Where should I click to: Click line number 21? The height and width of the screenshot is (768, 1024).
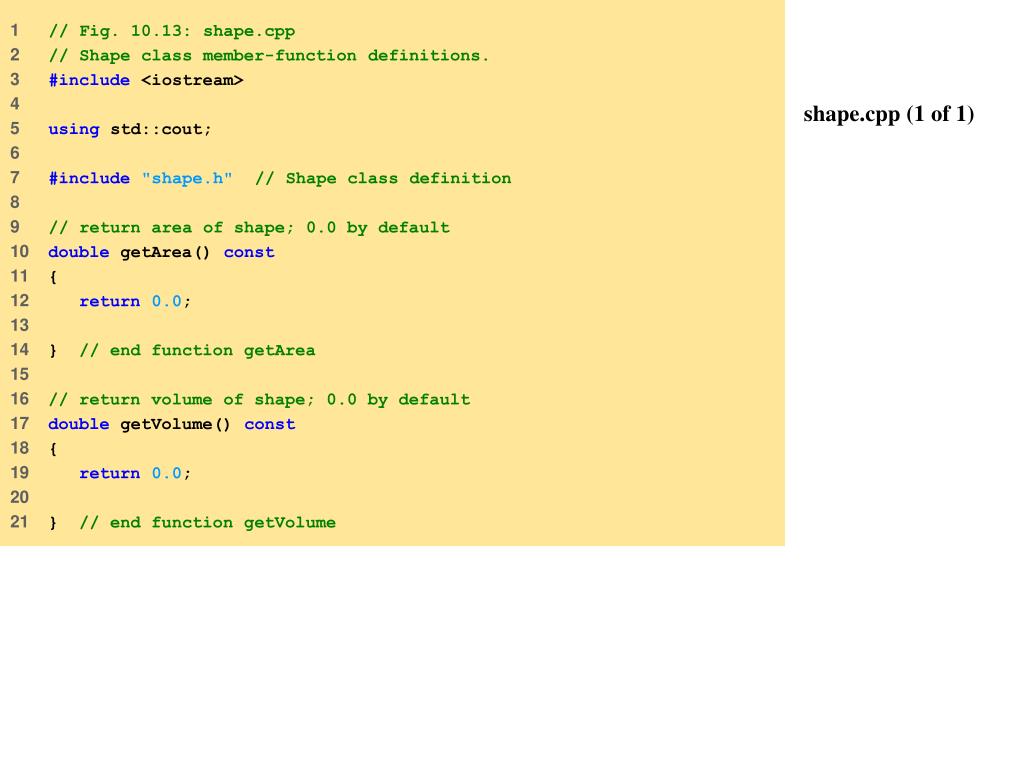pyautogui.click(x=19, y=521)
